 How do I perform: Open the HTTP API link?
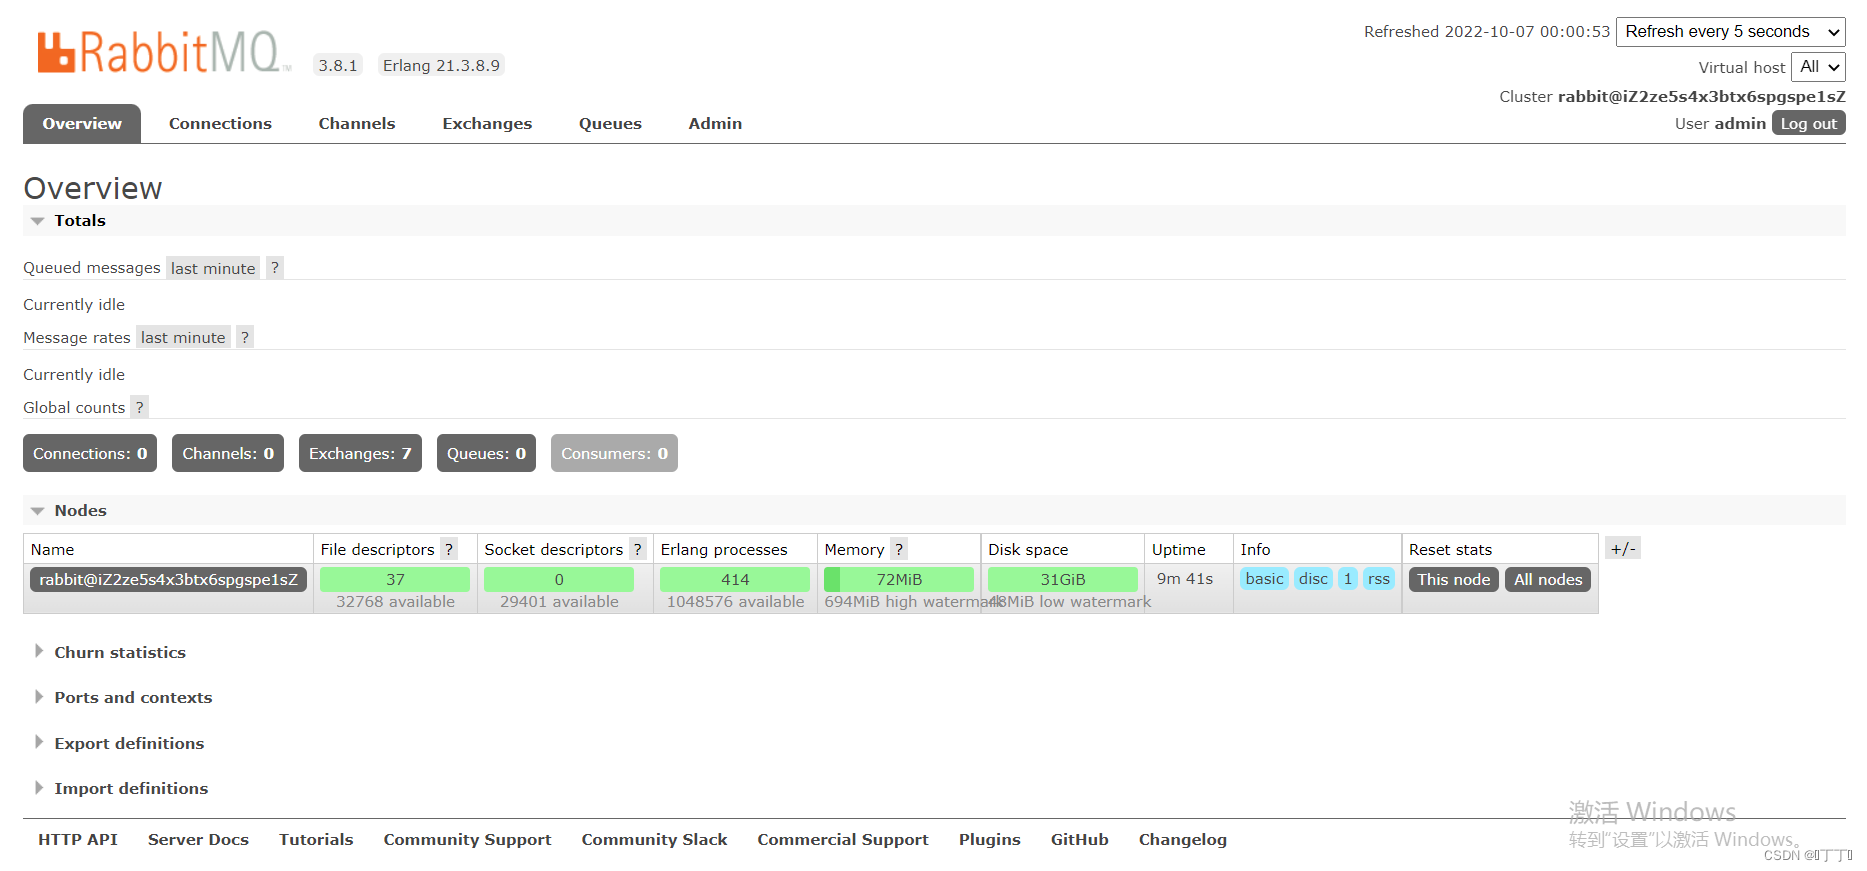click(x=78, y=840)
